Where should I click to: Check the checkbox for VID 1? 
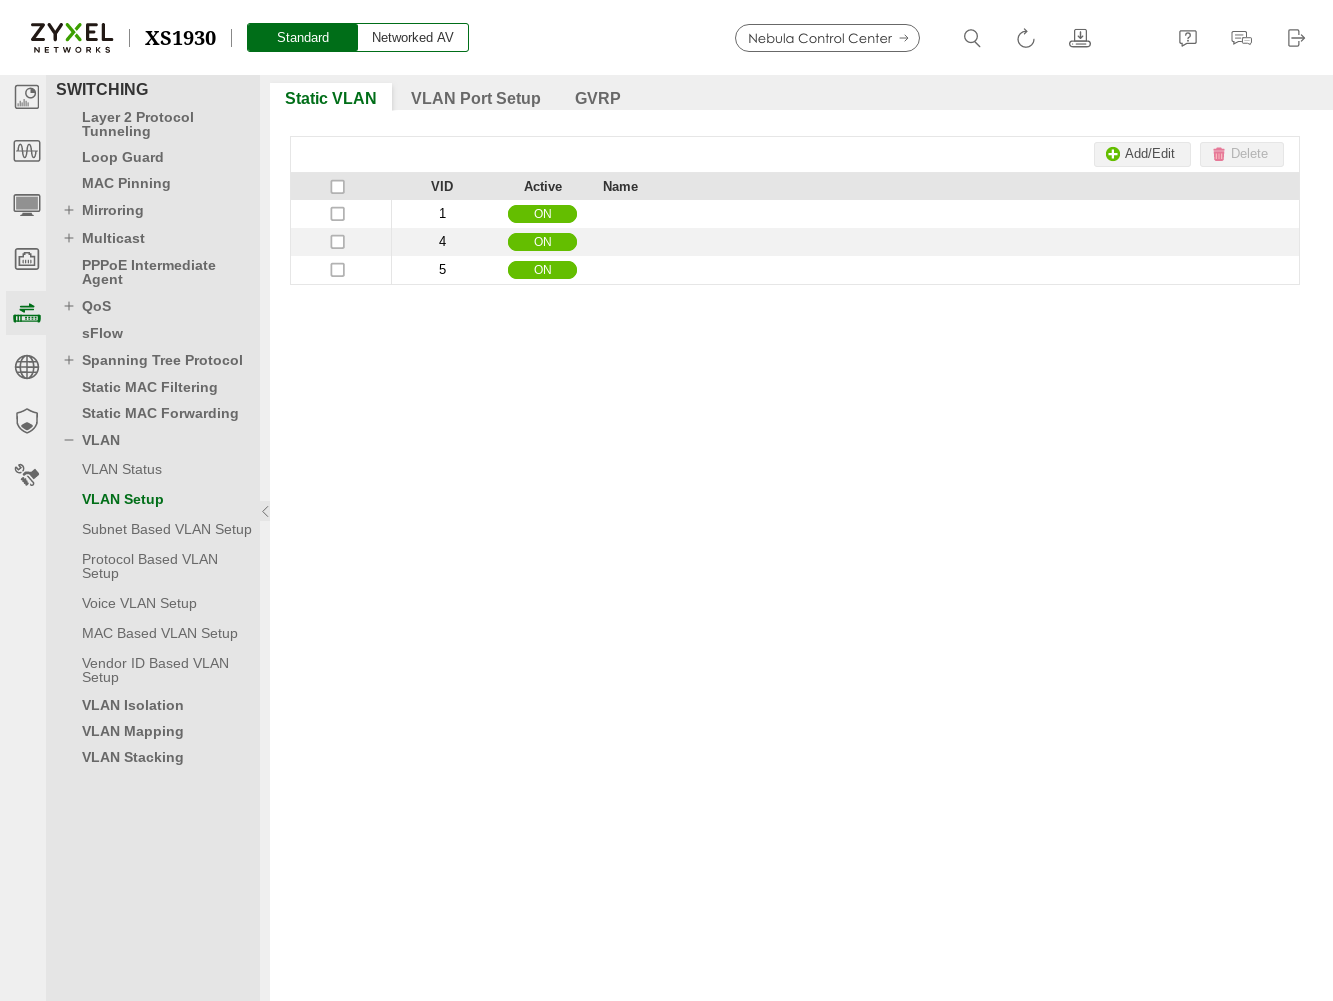point(337,213)
